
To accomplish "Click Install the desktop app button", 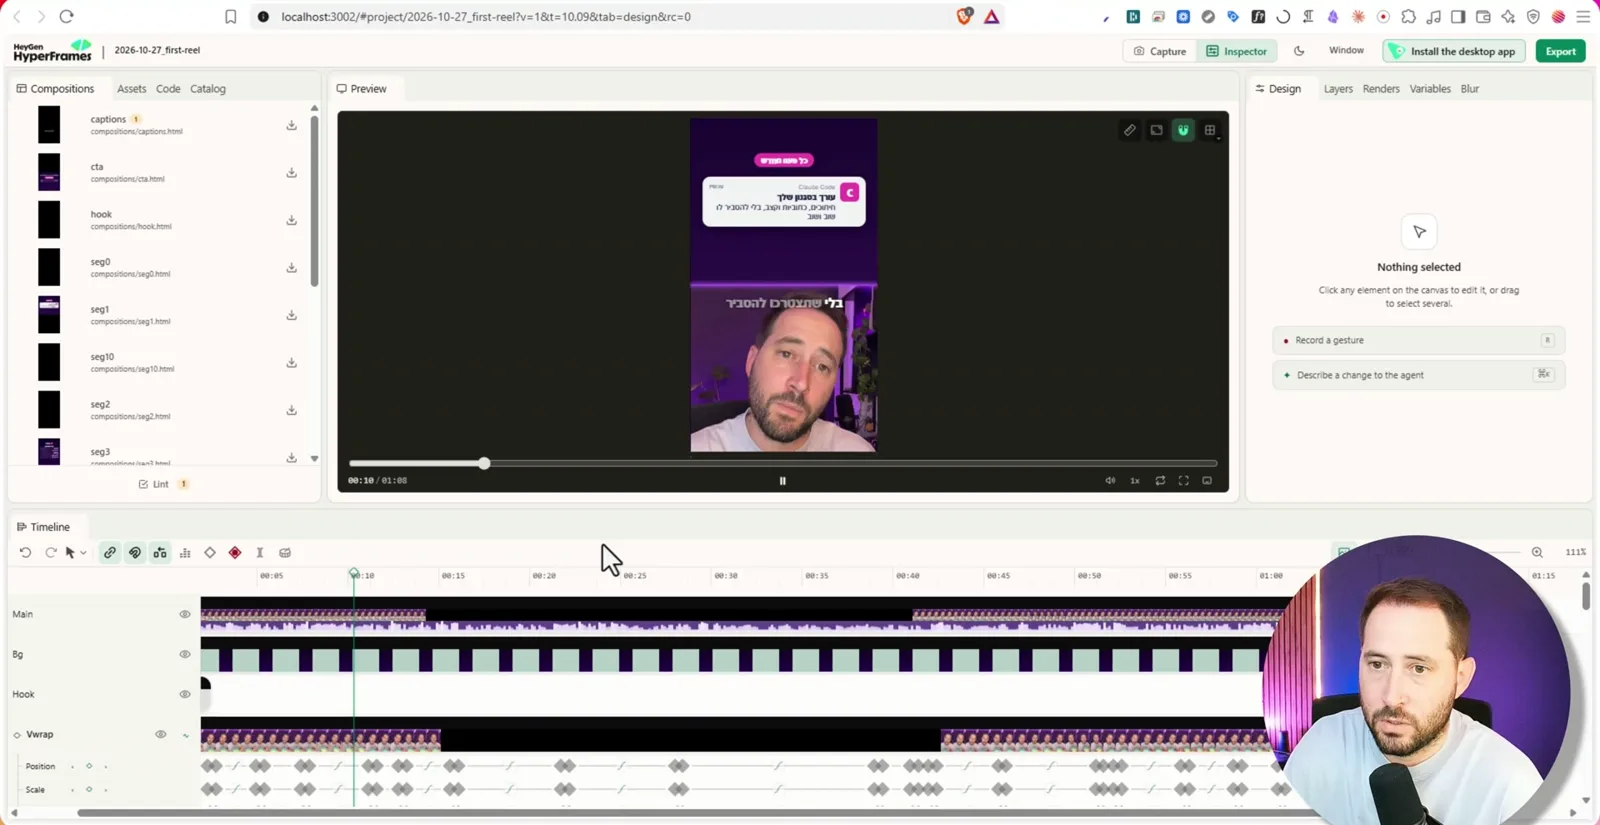I will click(1454, 51).
